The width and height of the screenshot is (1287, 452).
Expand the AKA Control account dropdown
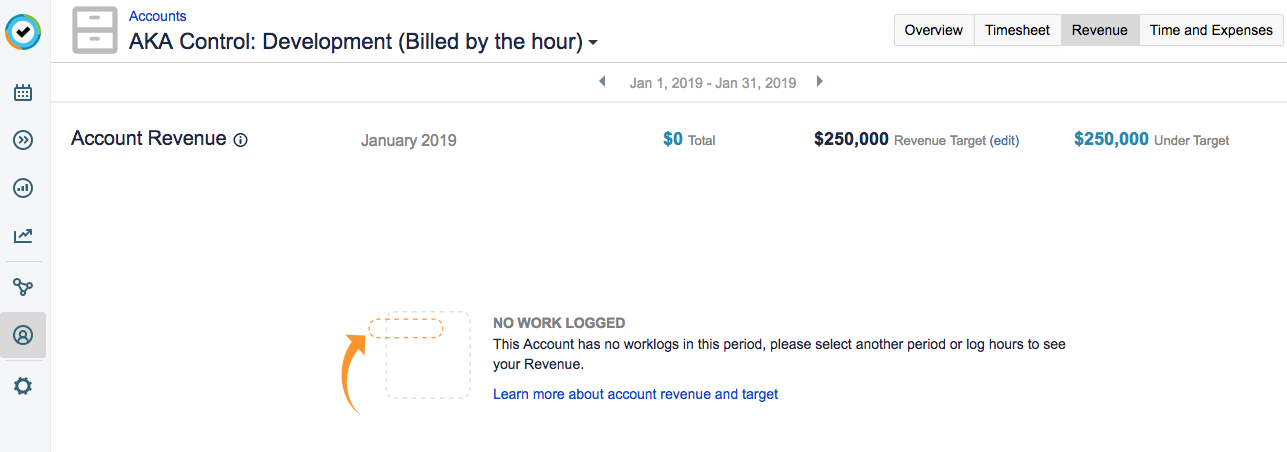tap(593, 43)
